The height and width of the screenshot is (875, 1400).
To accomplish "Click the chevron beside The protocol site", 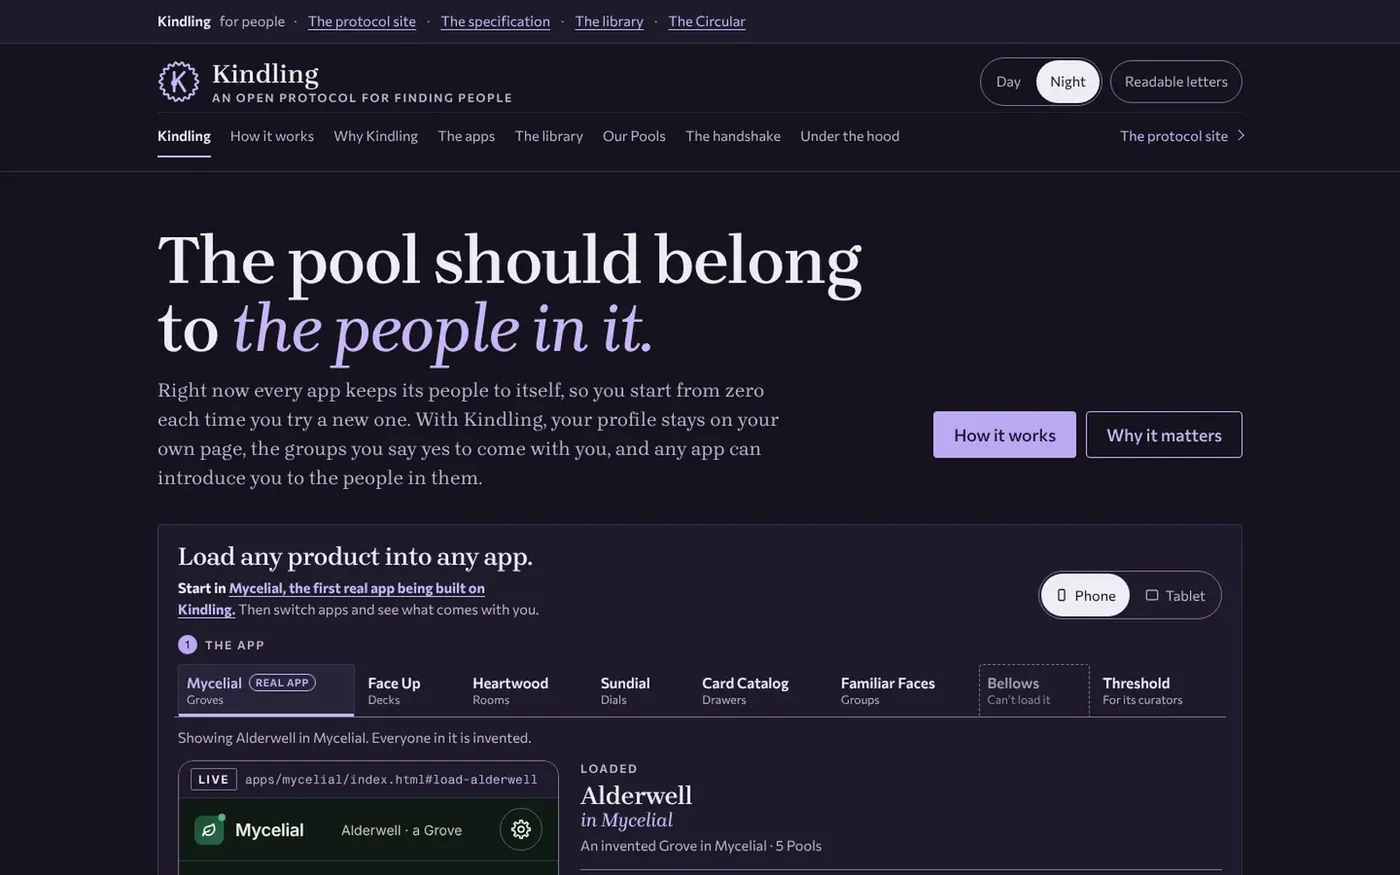I will (x=1241, y=136).
